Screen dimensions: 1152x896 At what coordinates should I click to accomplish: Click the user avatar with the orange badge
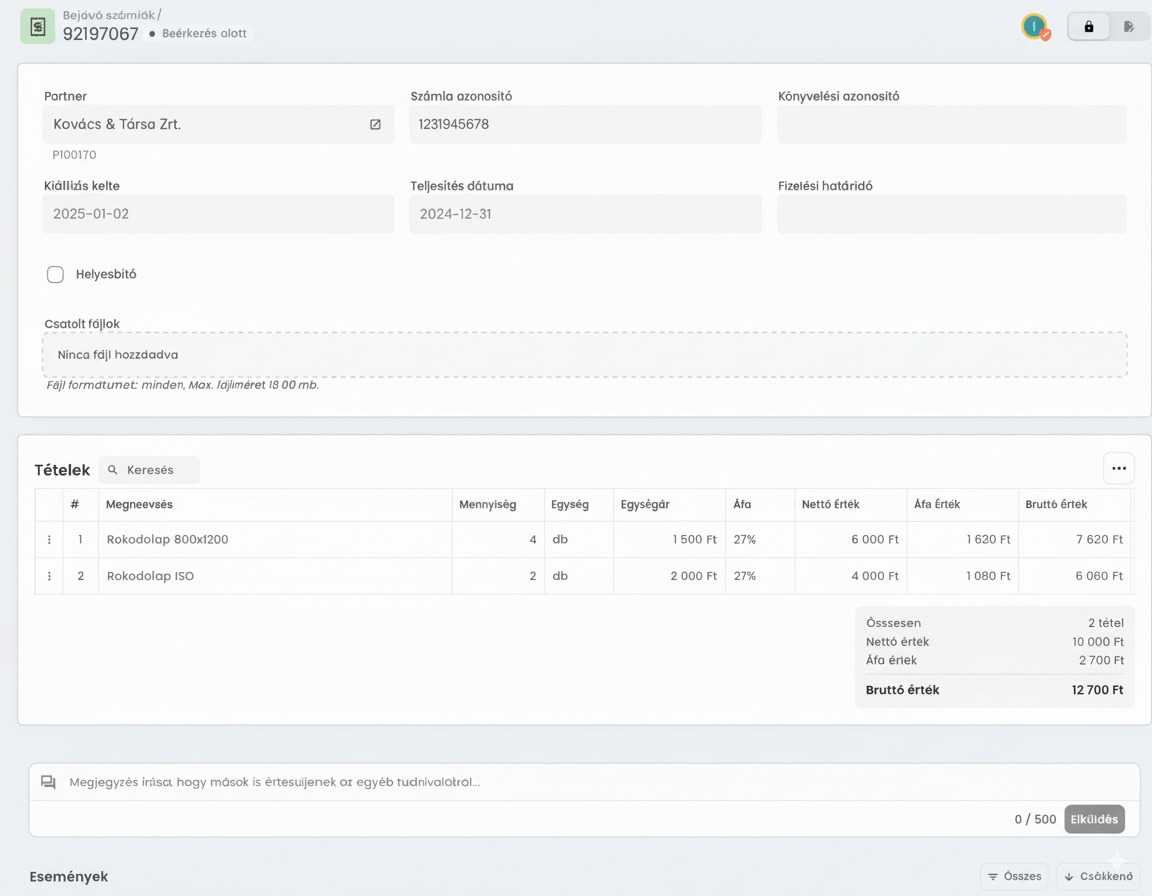point(1035,26)
